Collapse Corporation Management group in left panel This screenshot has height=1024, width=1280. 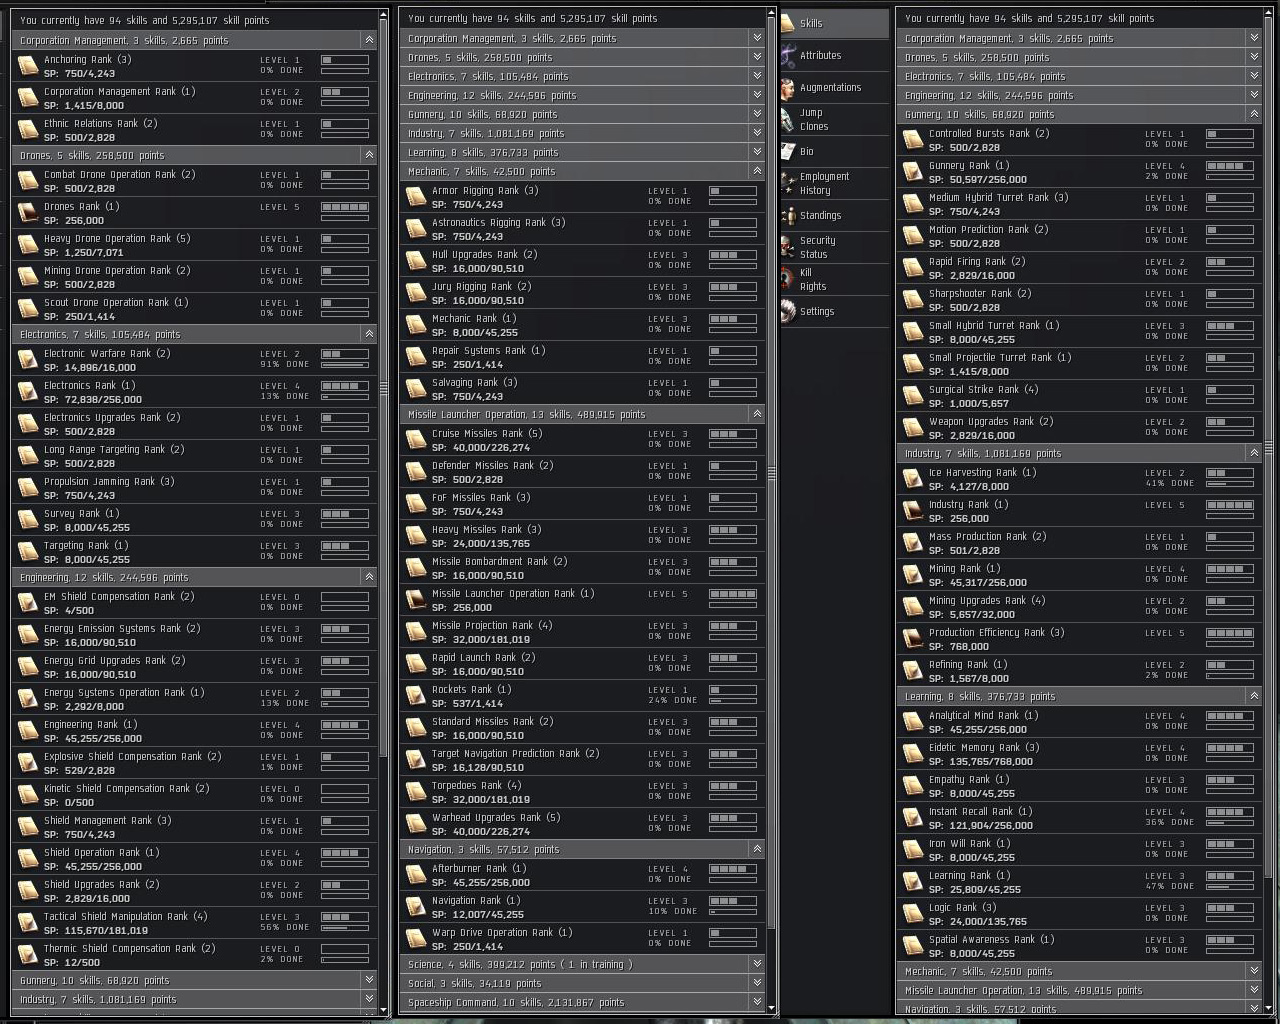(x=369, y=40)
